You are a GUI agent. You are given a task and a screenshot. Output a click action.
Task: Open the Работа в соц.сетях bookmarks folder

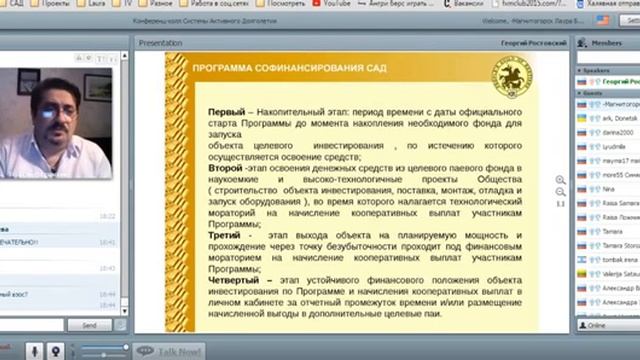pos(215,4)
